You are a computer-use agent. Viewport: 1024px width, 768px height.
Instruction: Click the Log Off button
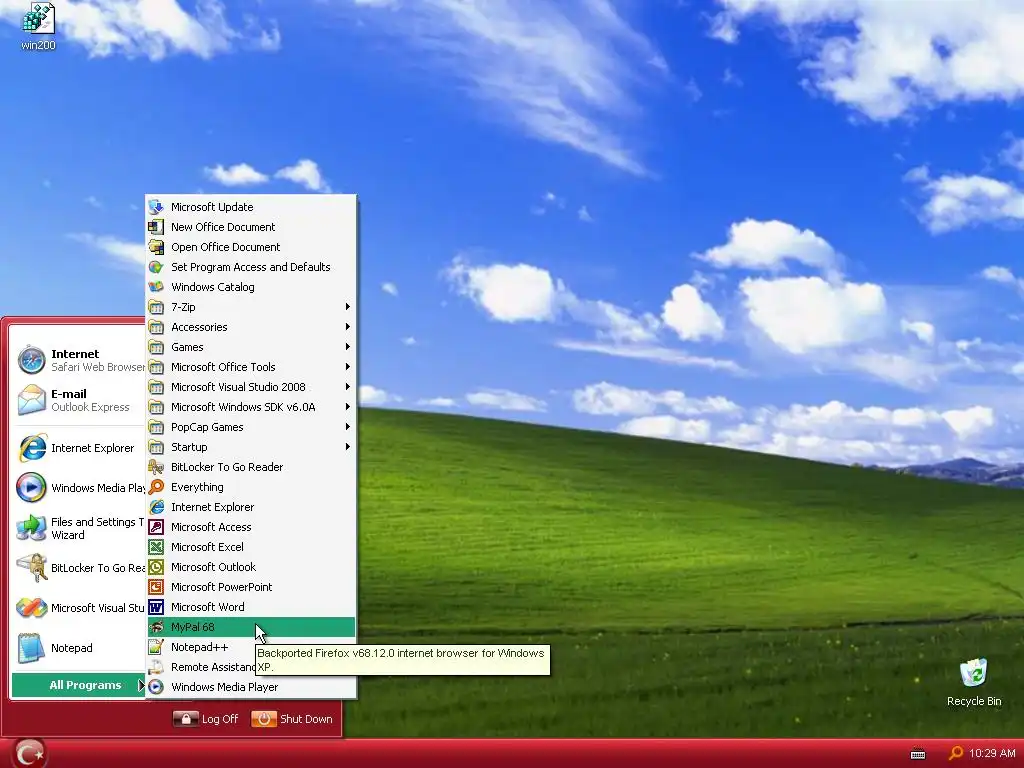(x=206, y=719)
